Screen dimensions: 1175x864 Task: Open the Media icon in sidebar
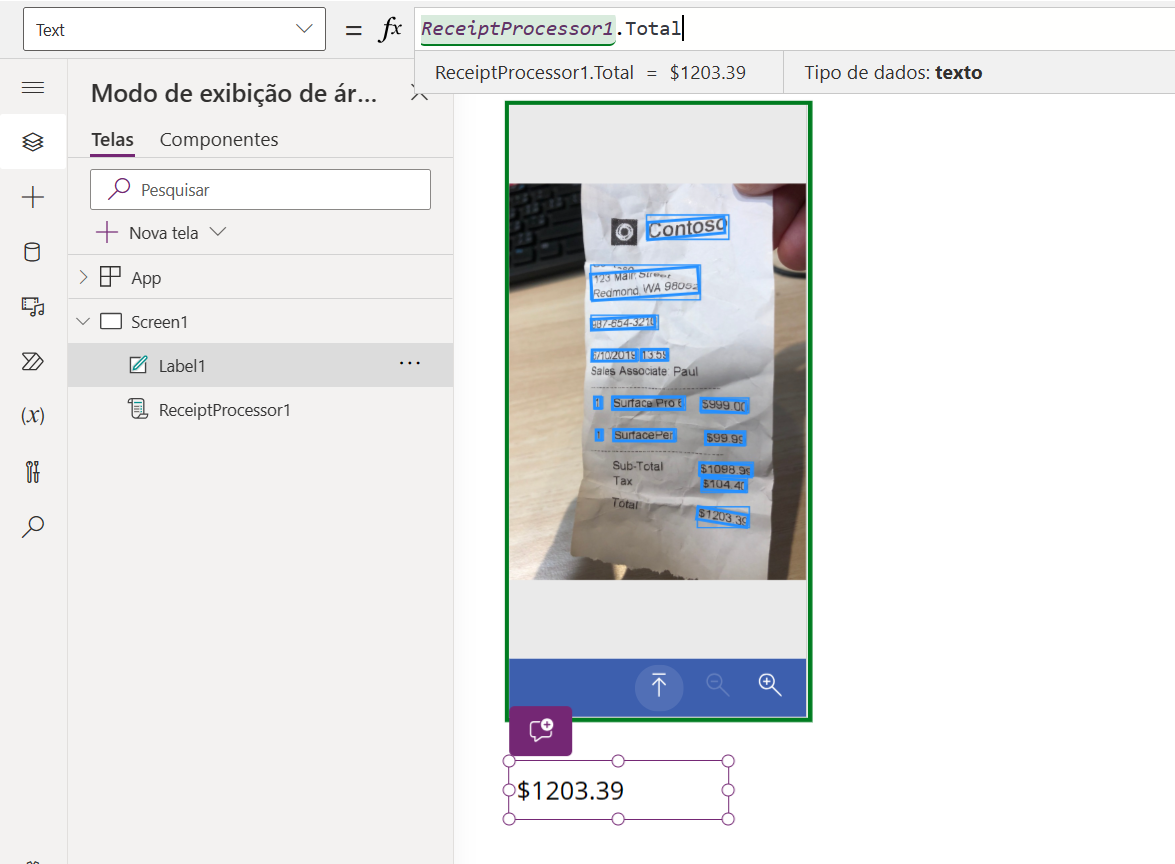point(33,306)
